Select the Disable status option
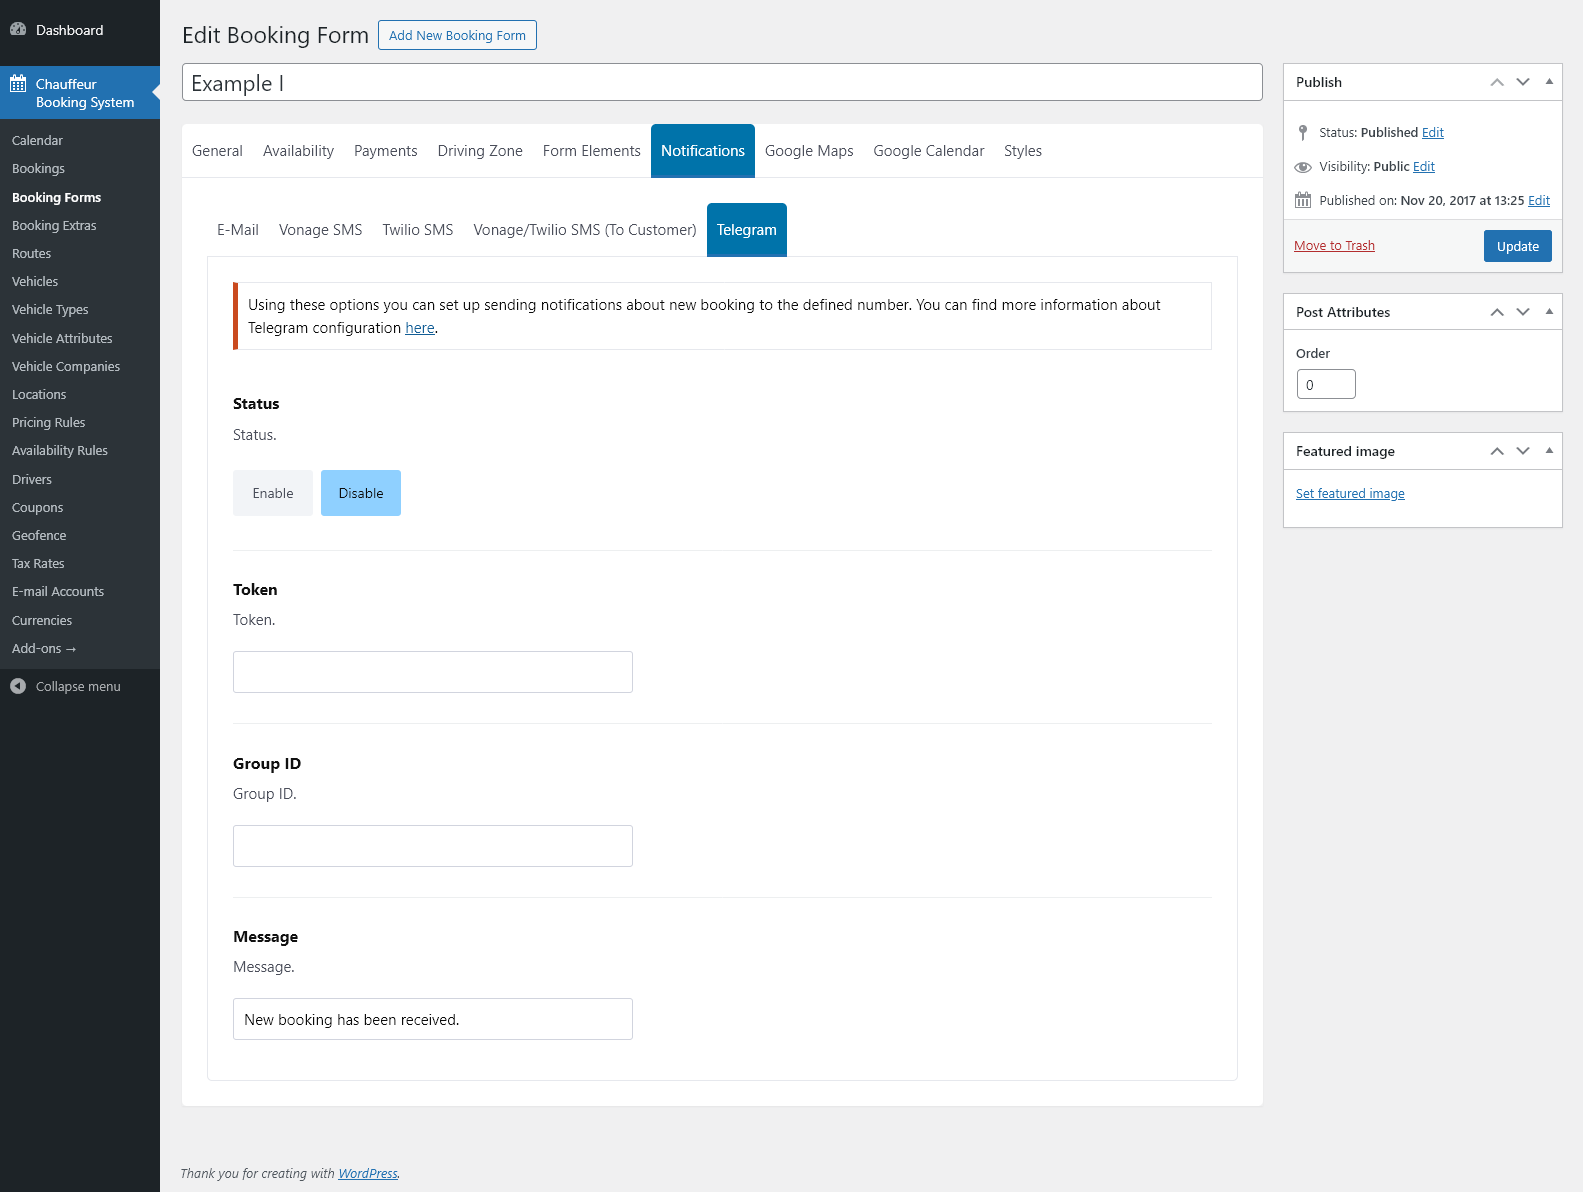The image size is (1583, 1192). coord(361,493)
